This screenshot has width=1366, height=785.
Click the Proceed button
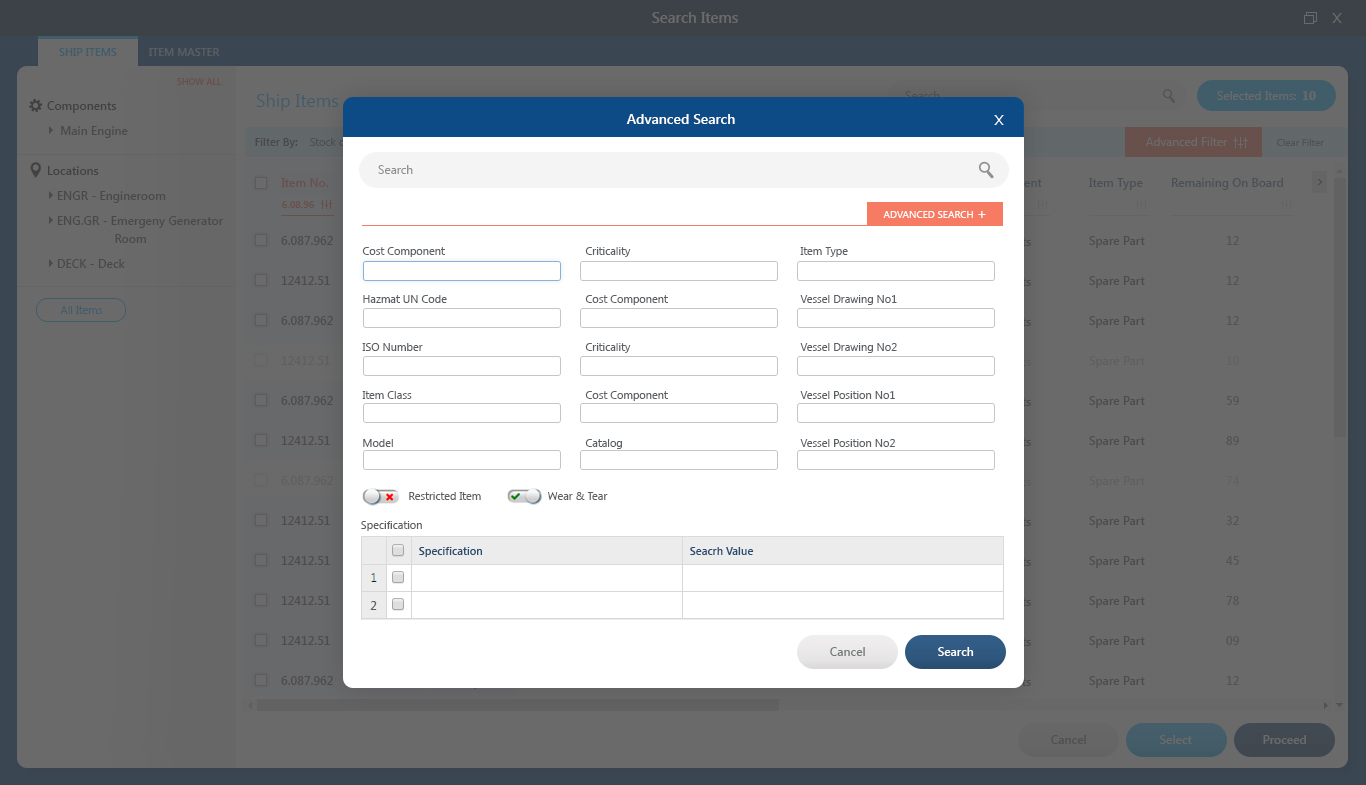click(1284, 740)
